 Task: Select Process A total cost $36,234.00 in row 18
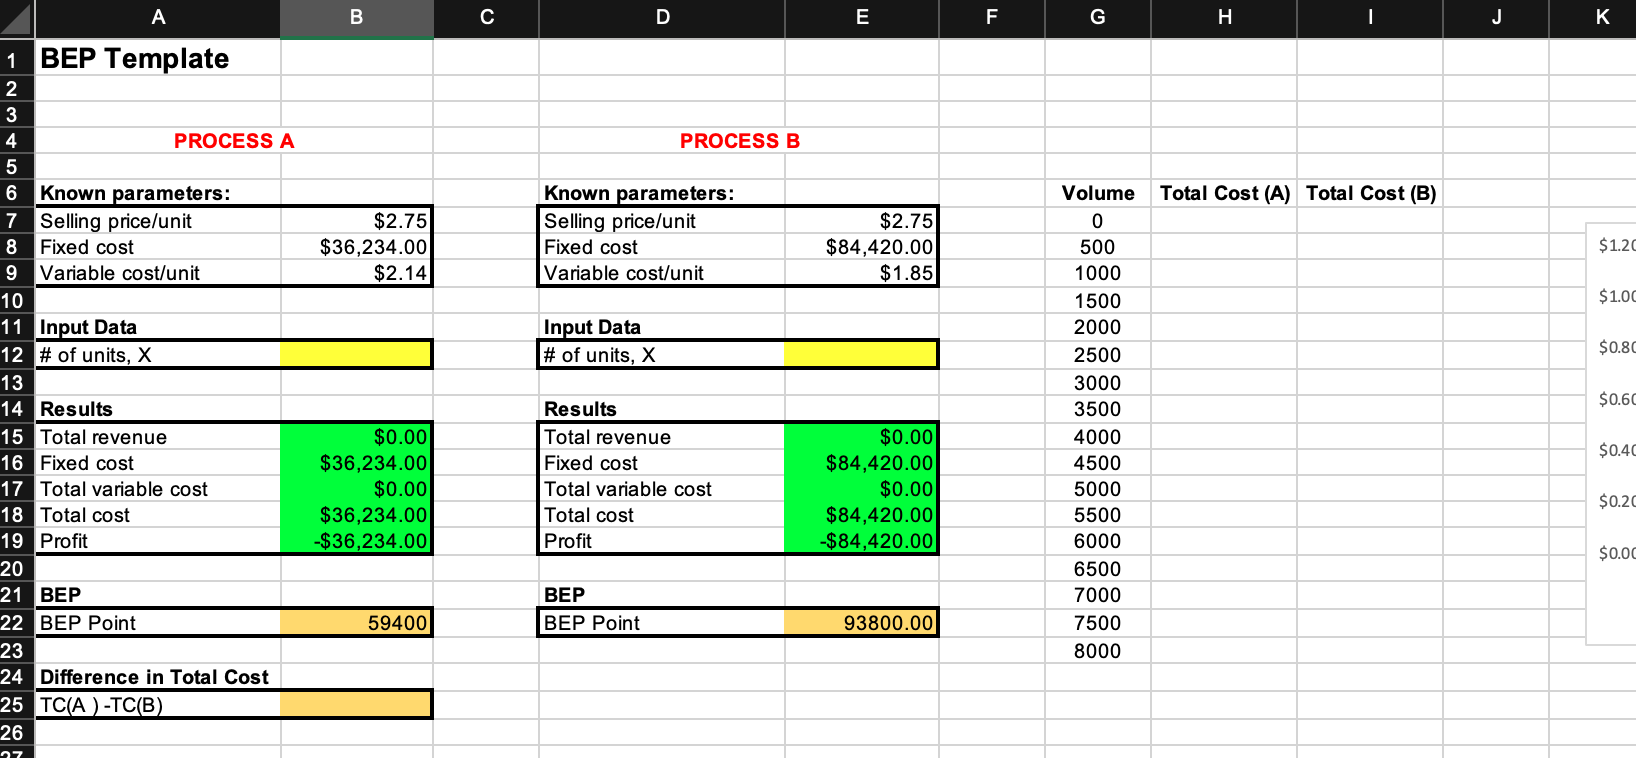coord(357,515)
